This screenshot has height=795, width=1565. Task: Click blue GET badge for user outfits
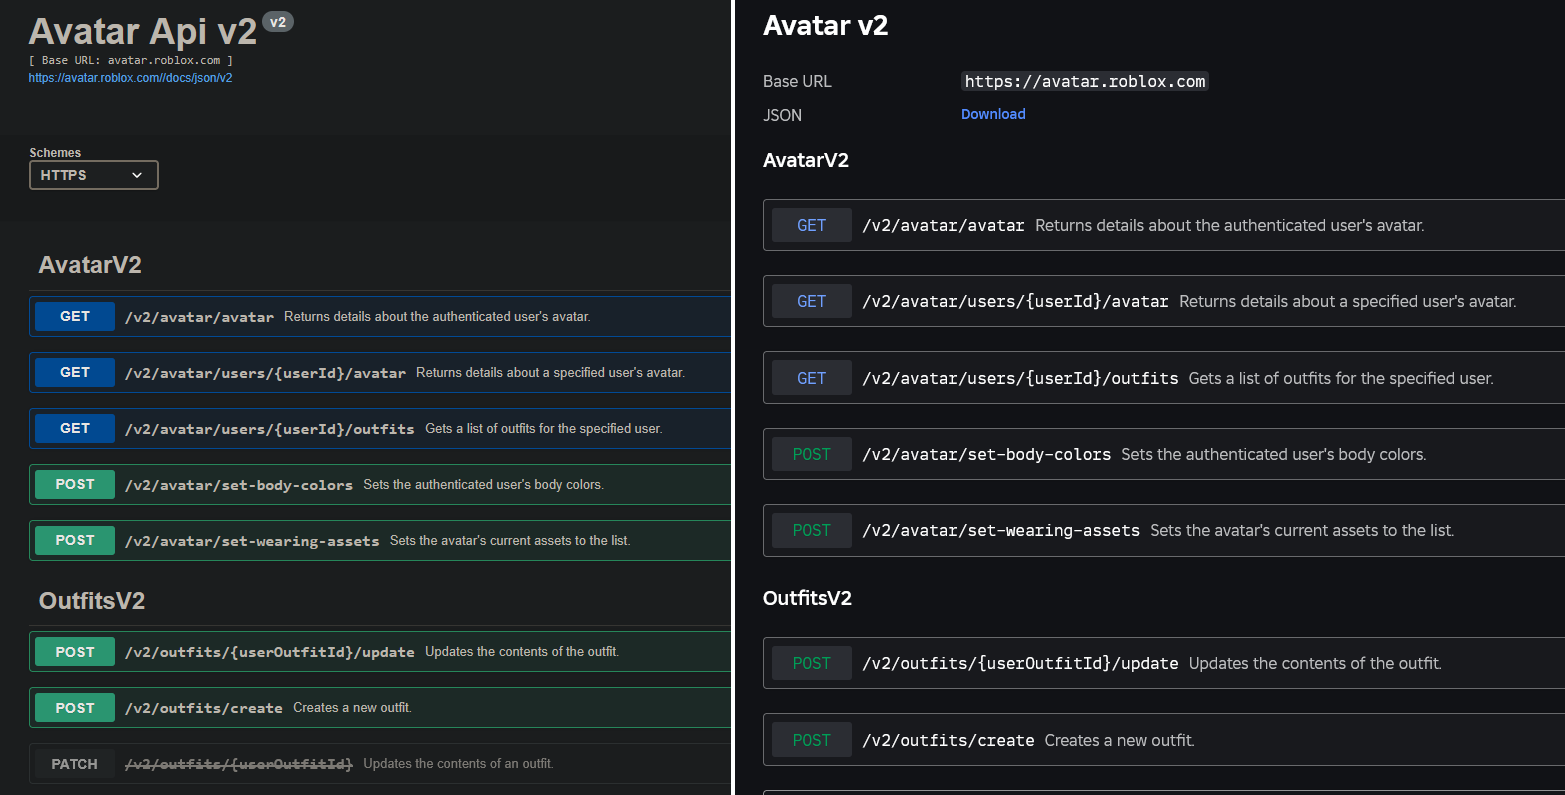pos(75,428)
